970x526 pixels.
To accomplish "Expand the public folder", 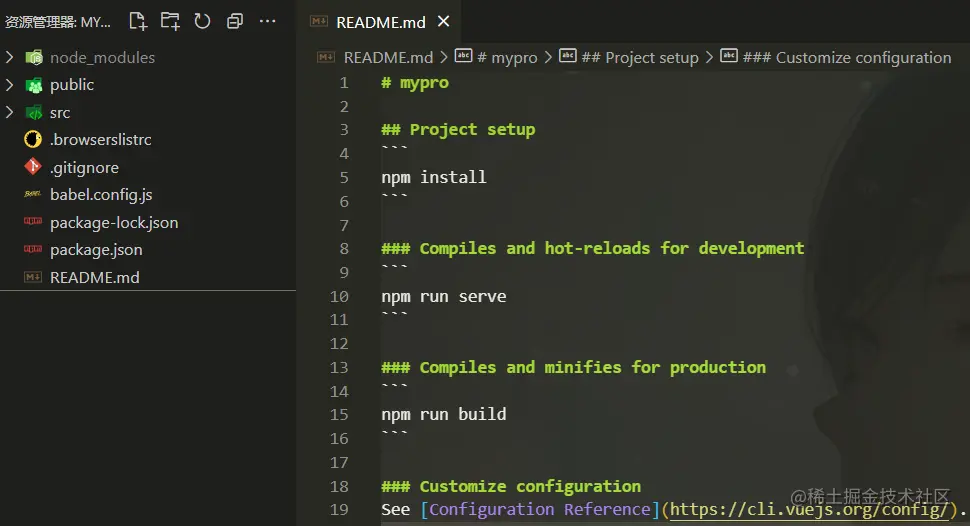I will [x=9, y=85].
